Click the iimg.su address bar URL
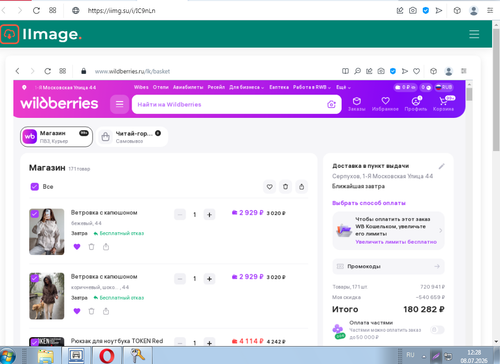The image size is (500, 364). tap(121, 11)
